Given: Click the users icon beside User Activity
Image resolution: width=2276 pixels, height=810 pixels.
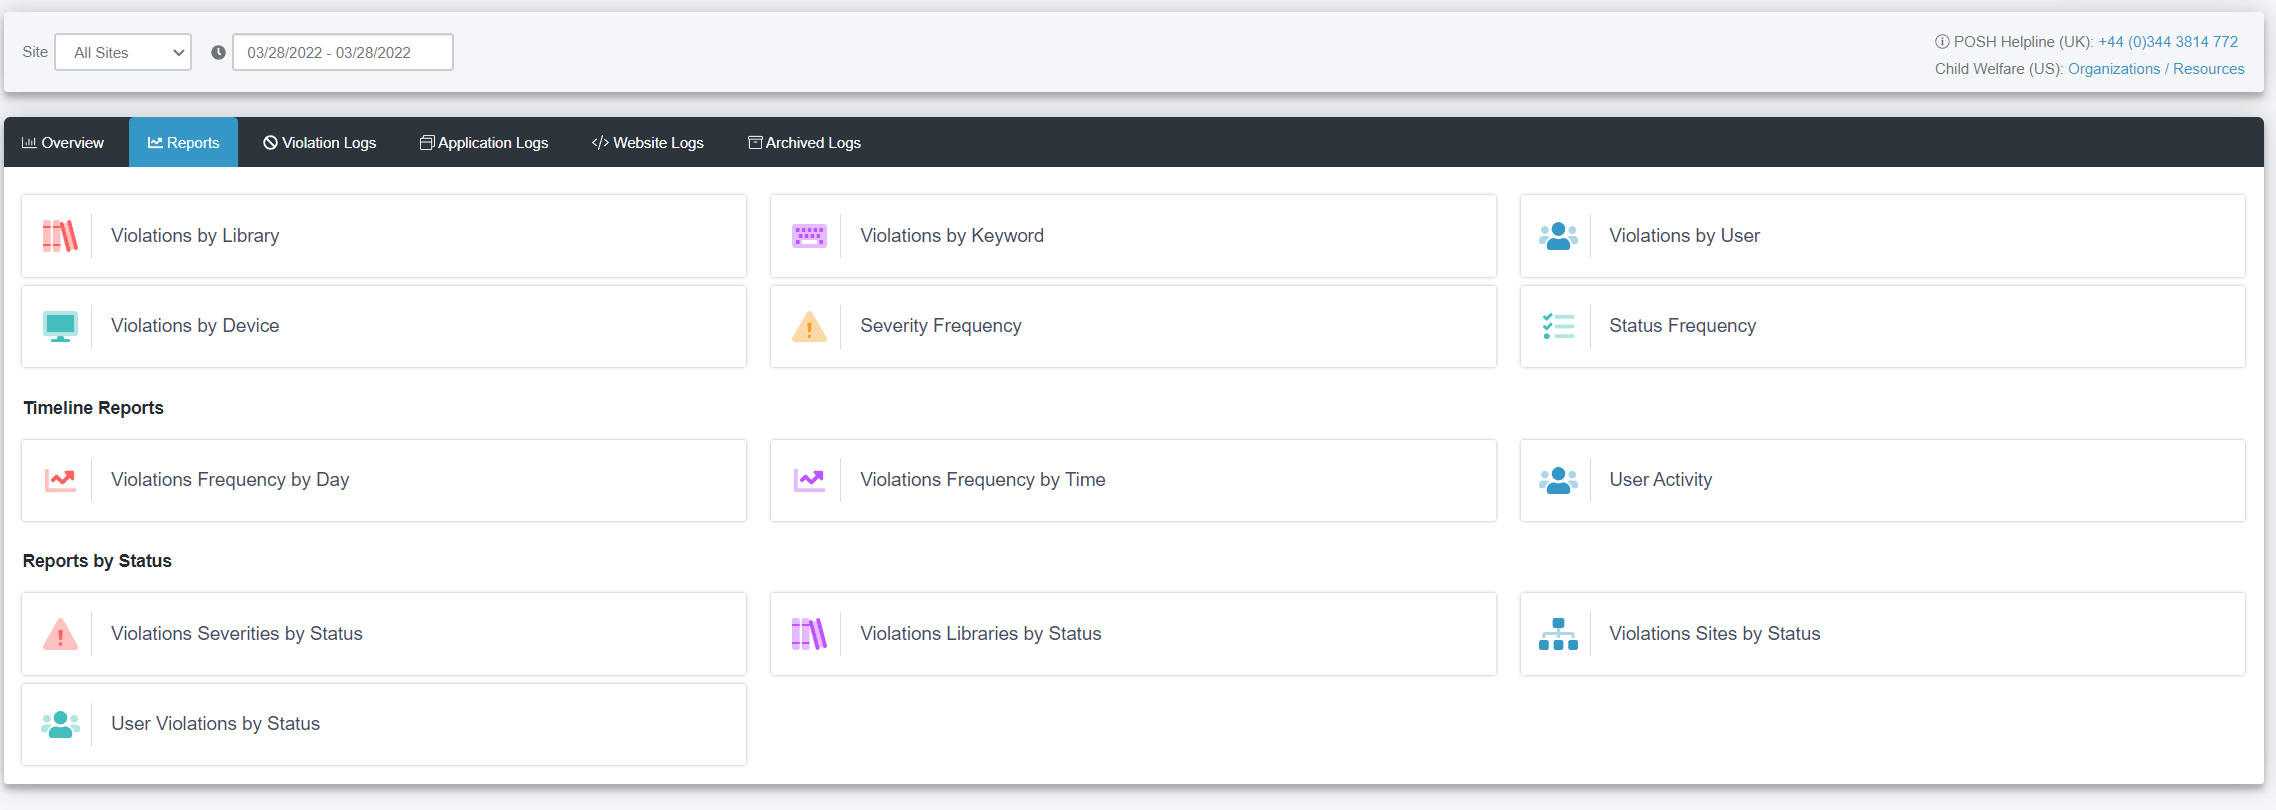Looking at the screenshot, I should click(x=1558, y=480).
